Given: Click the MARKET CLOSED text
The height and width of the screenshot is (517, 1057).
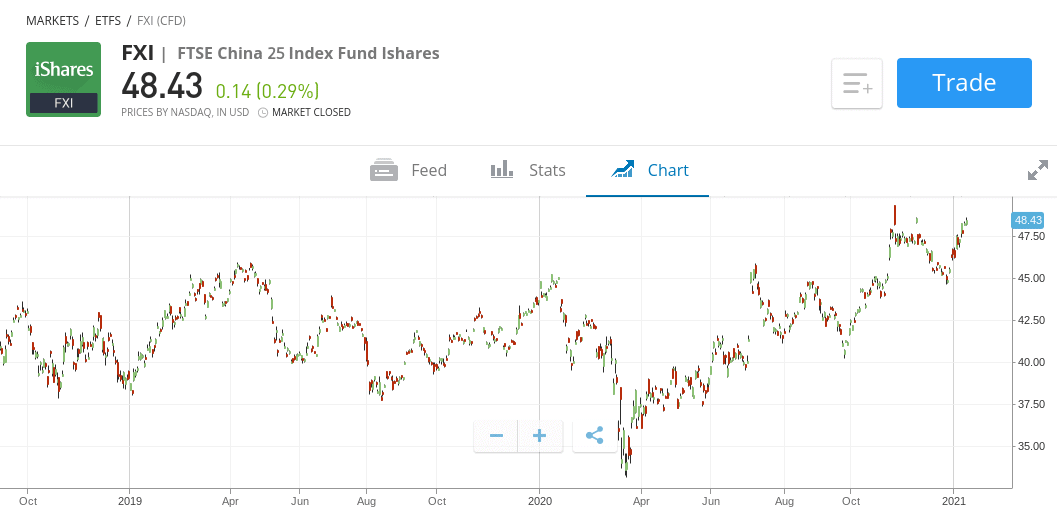Looking at the screenshot, I should coord(311,113).
